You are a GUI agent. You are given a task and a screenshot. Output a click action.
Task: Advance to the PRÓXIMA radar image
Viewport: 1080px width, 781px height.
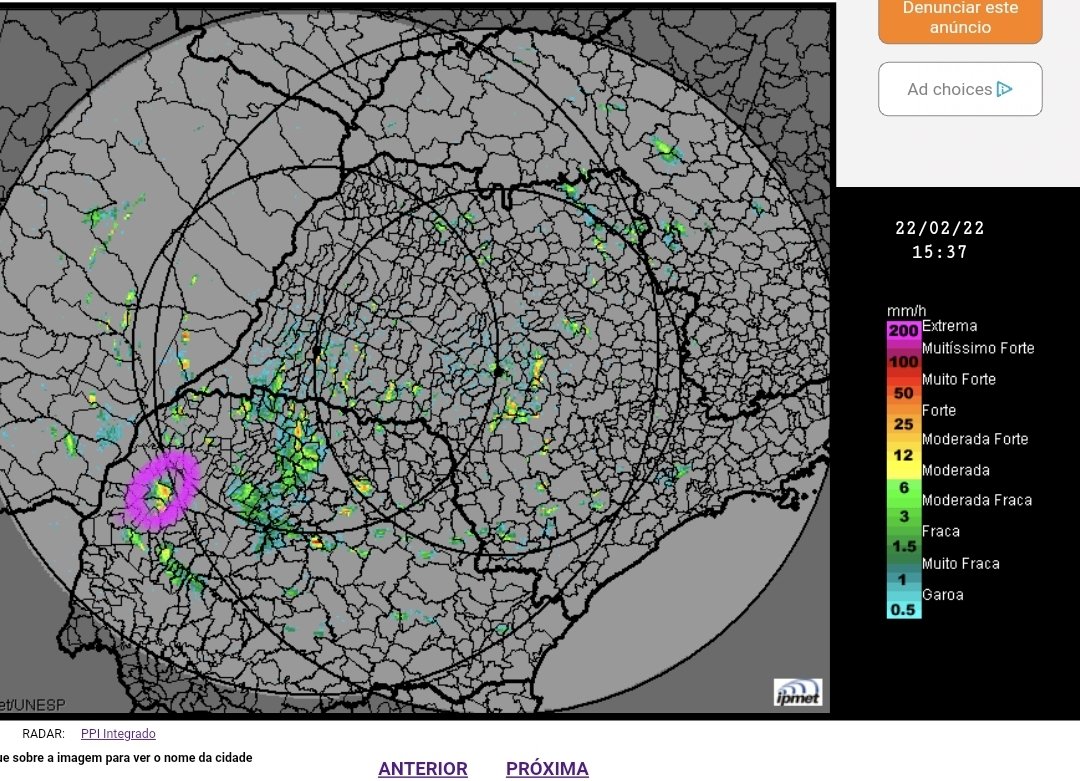(547, 769)
